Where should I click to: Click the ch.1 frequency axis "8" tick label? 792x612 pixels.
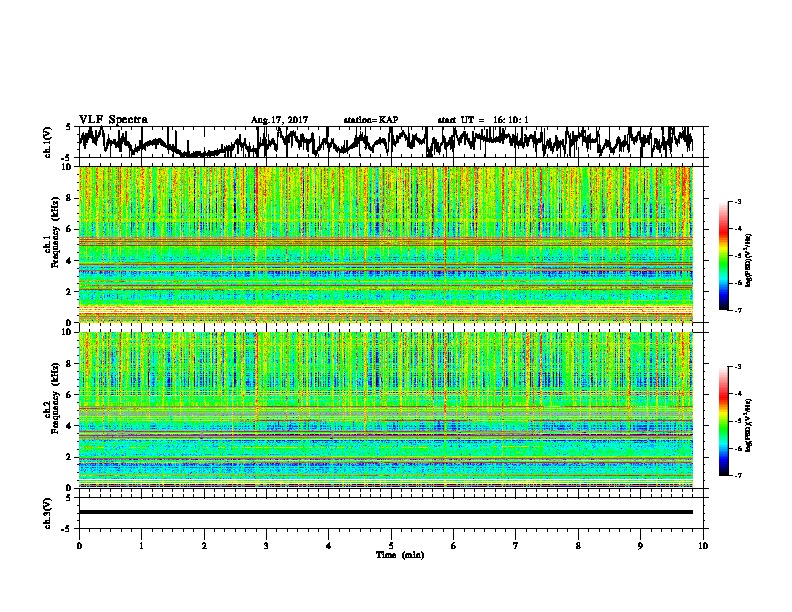[70, 198]
